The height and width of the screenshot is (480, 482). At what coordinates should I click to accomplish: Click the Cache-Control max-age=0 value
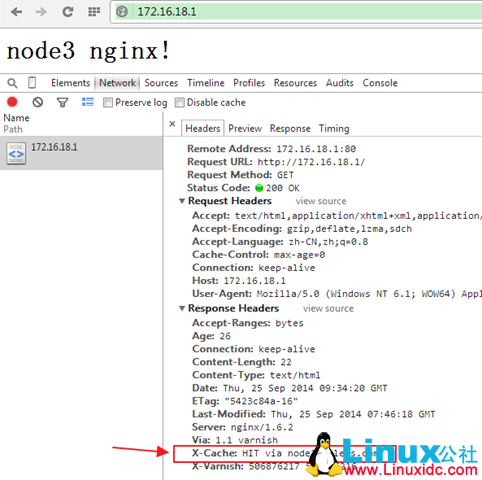[x=299, y=255]
